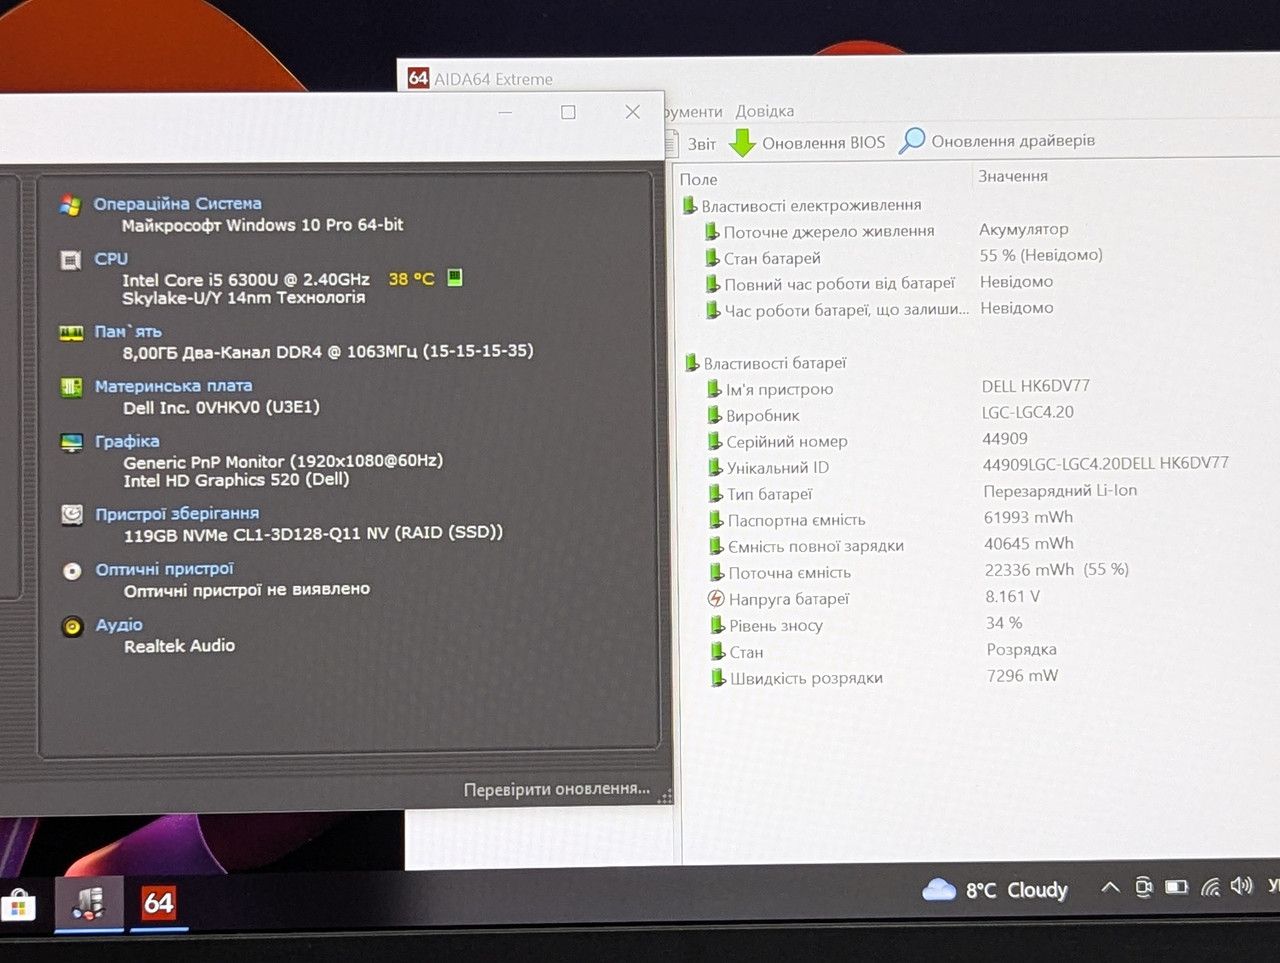The image size is (1280, 963).
Task: Click the Значення column header
Action: [x=1013, y=176]
